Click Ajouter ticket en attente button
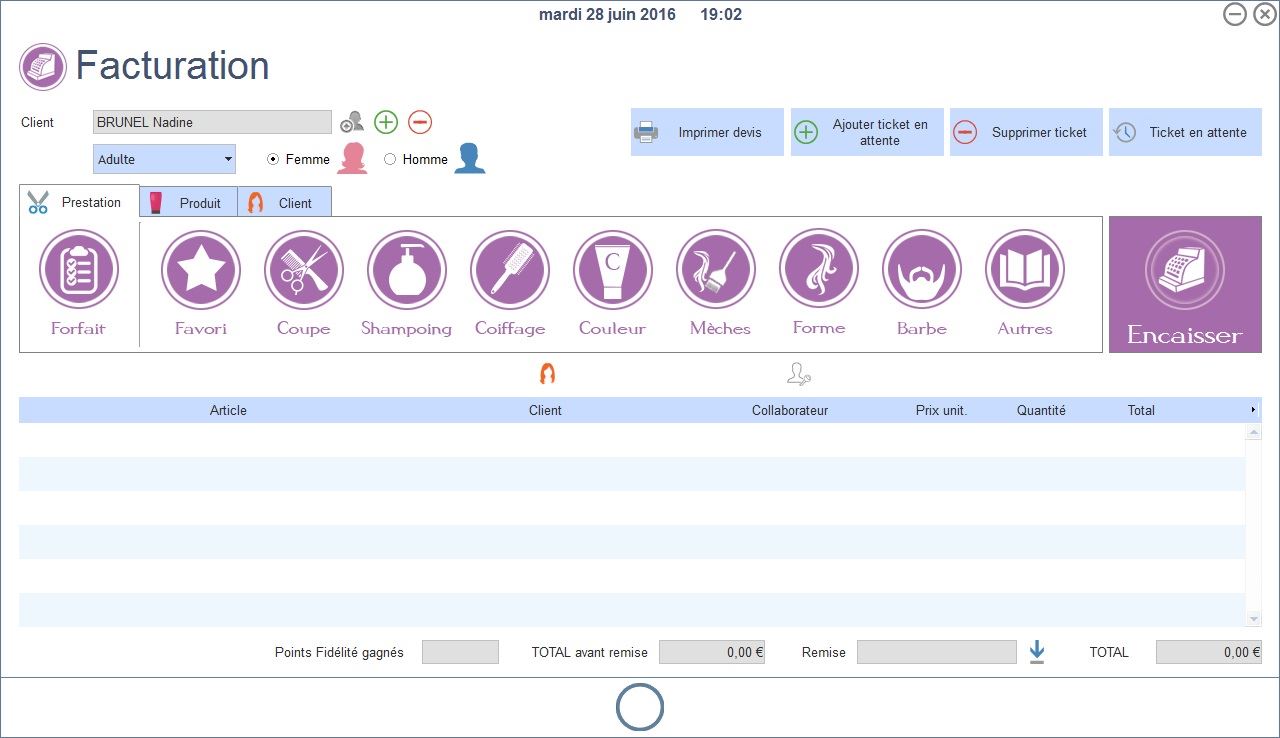 pyautogui.click(x=867, y=132)
